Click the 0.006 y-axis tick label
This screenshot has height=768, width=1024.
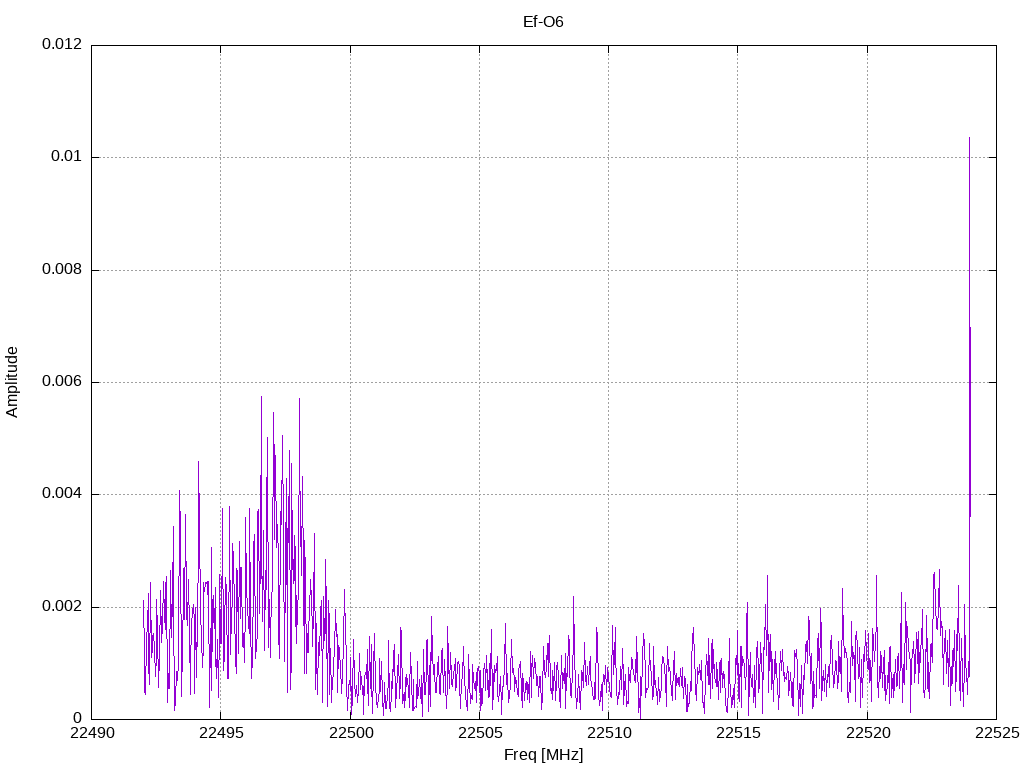62,382
